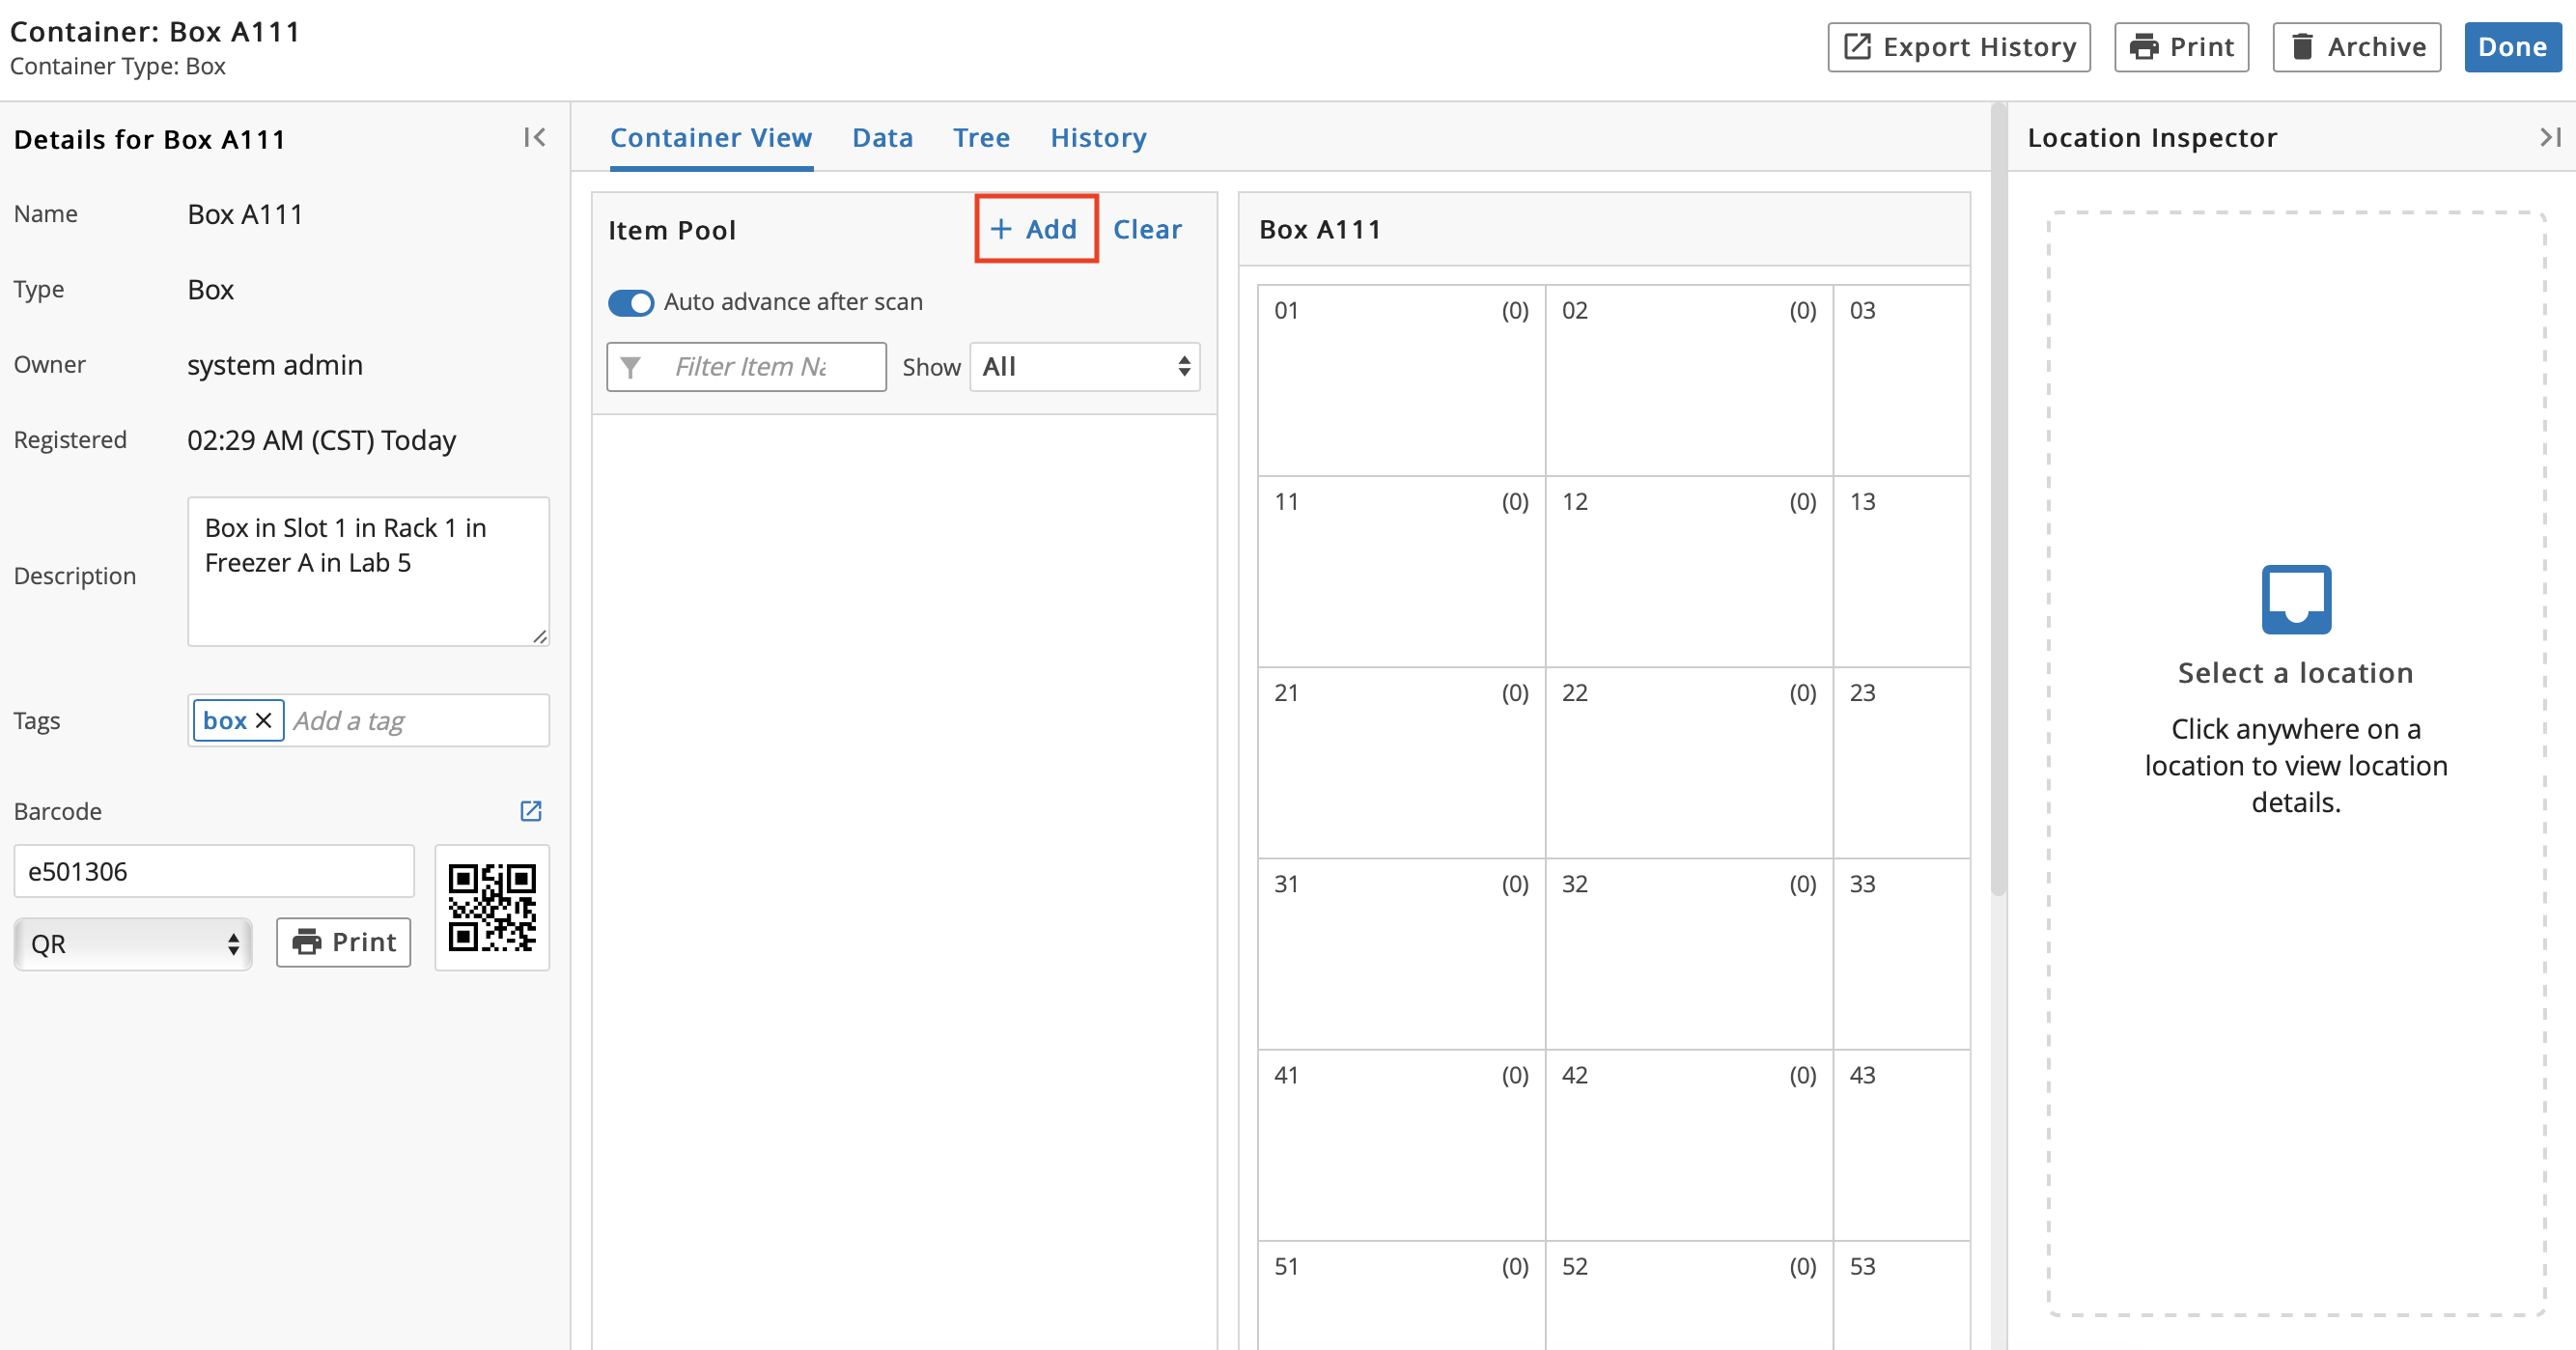Select box slot 32
Screen dimensions: 2576x1350
tap(1689, 954)
